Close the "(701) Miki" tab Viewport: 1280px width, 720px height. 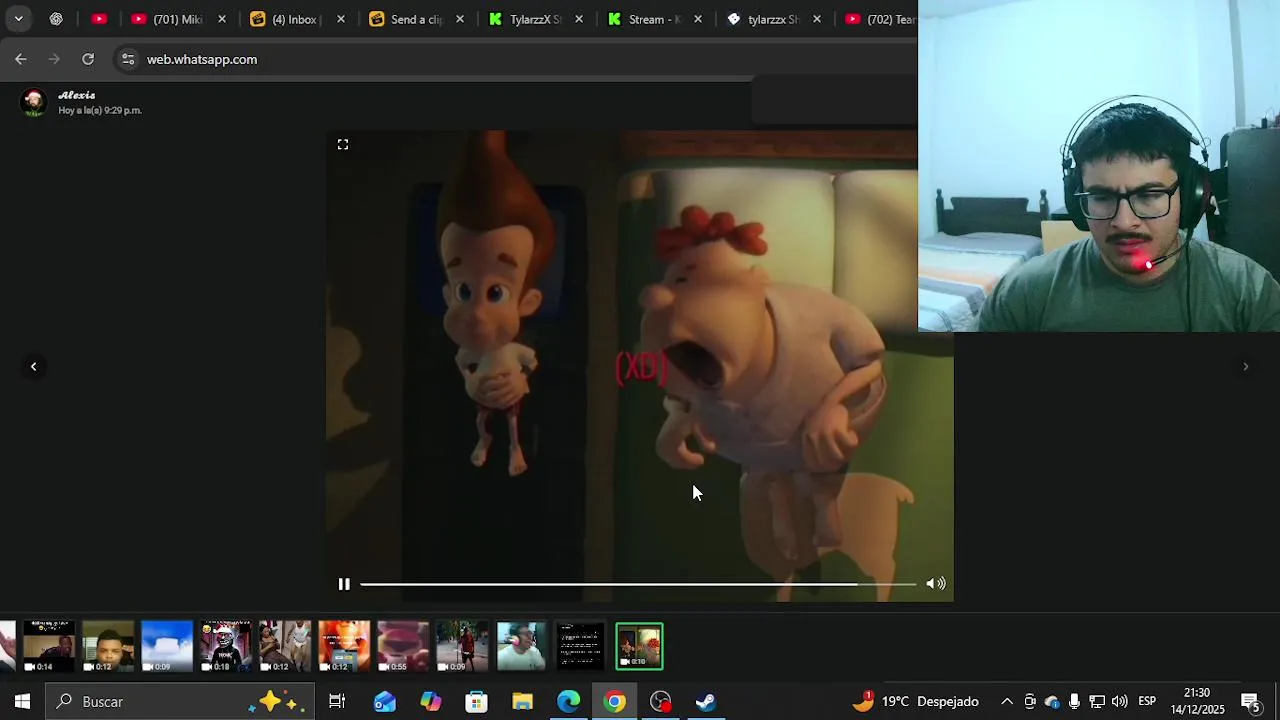(x=222, y=19)
